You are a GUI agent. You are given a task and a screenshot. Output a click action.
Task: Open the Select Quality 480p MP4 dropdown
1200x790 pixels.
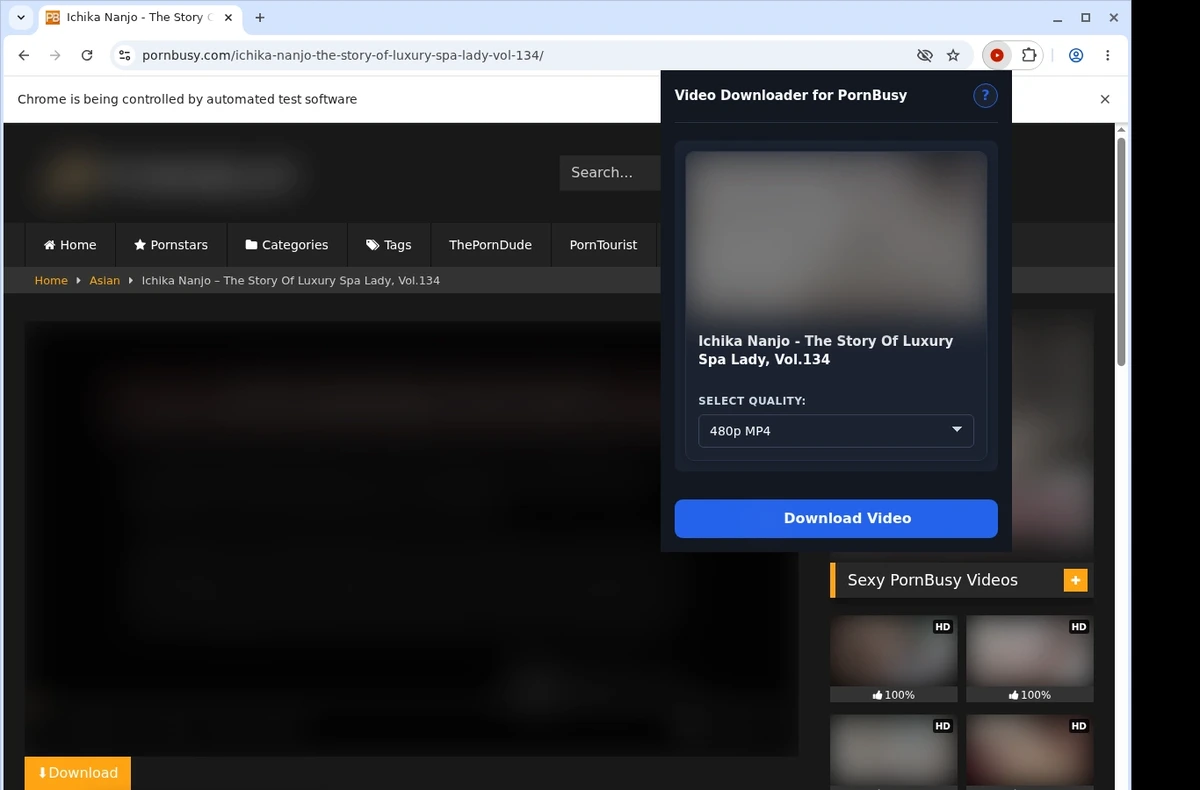836,431
